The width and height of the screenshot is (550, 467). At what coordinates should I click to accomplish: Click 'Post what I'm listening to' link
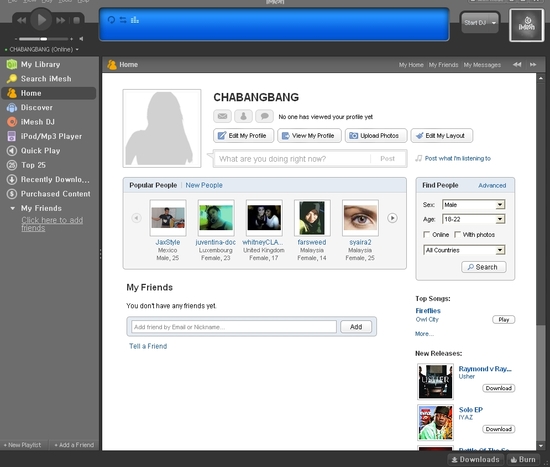tap(457, 159)
